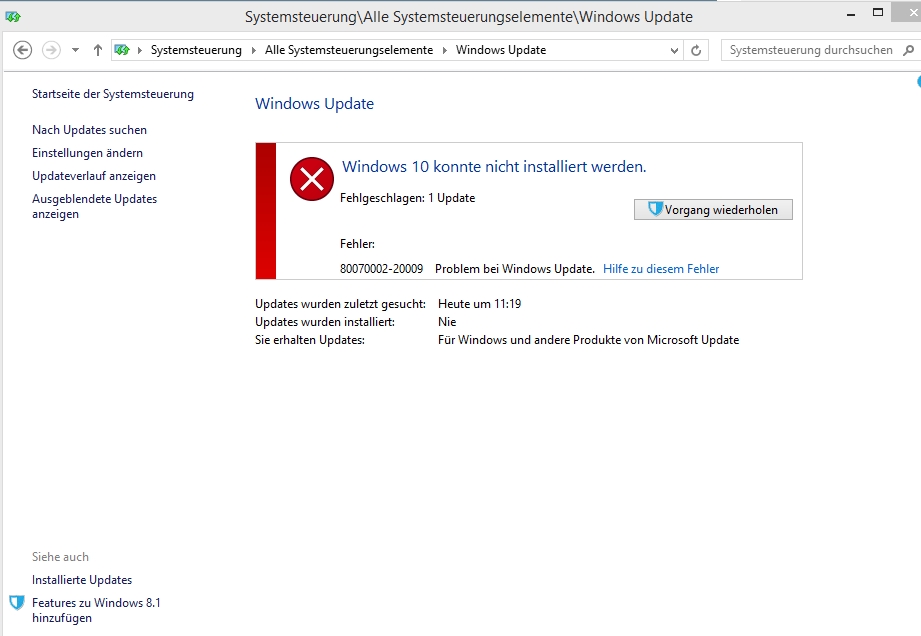This screenshot has width=921, height=636.
Task: Go back with the back arrow button
Action: point(22,50)
